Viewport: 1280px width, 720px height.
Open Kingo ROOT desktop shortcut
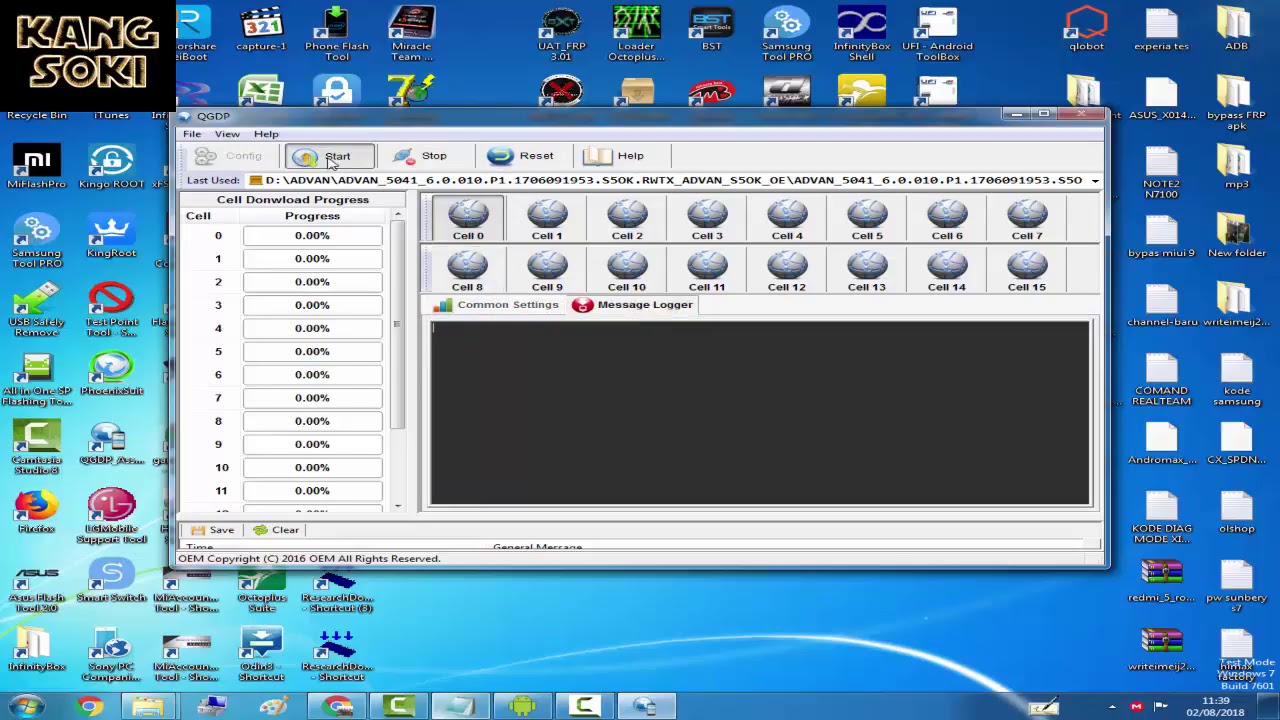click(111, 167)
